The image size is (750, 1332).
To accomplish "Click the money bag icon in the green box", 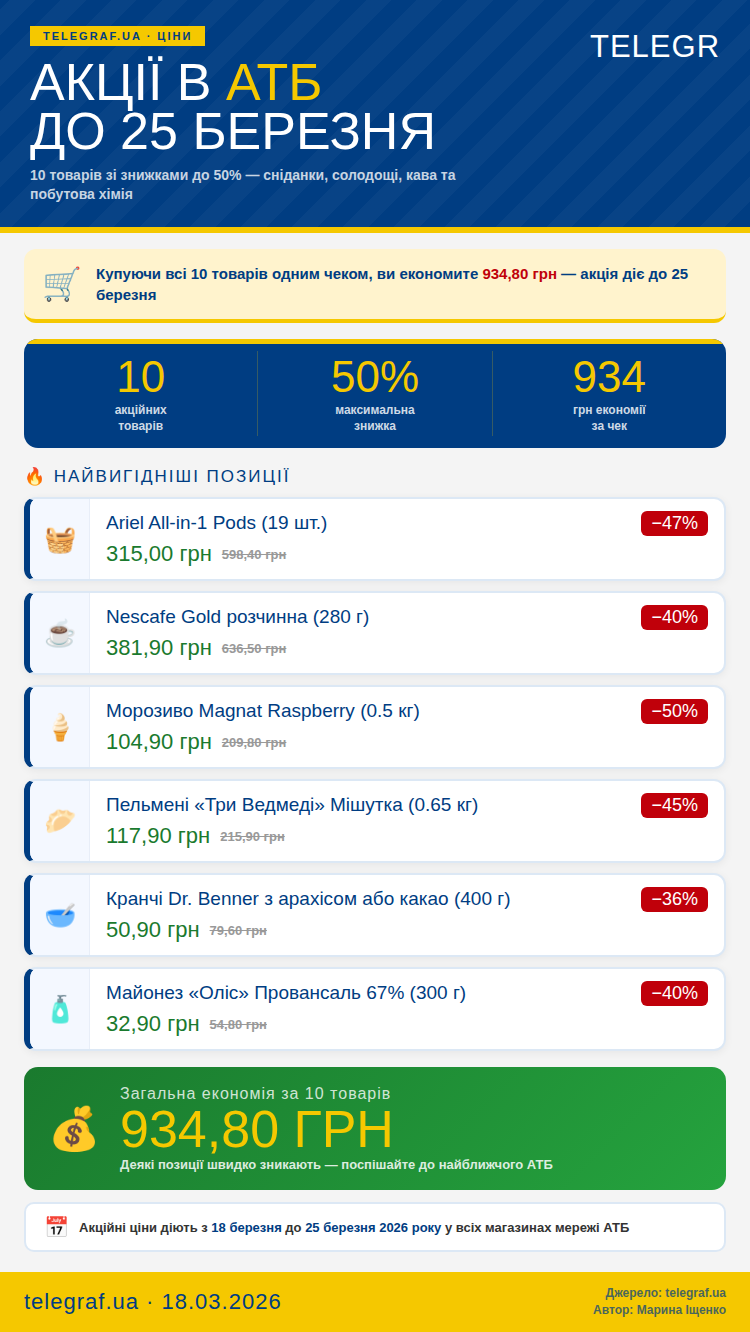I will [x=74, y=1128].
